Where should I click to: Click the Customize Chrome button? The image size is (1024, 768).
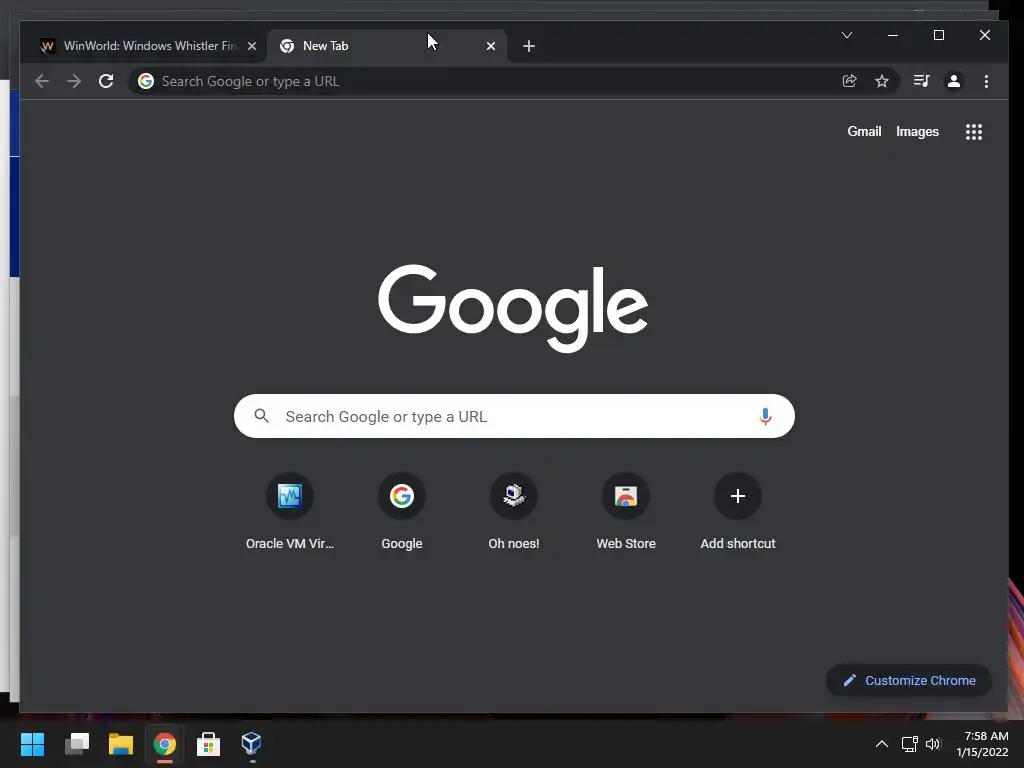pyautogui.click(x=909, y=680)
